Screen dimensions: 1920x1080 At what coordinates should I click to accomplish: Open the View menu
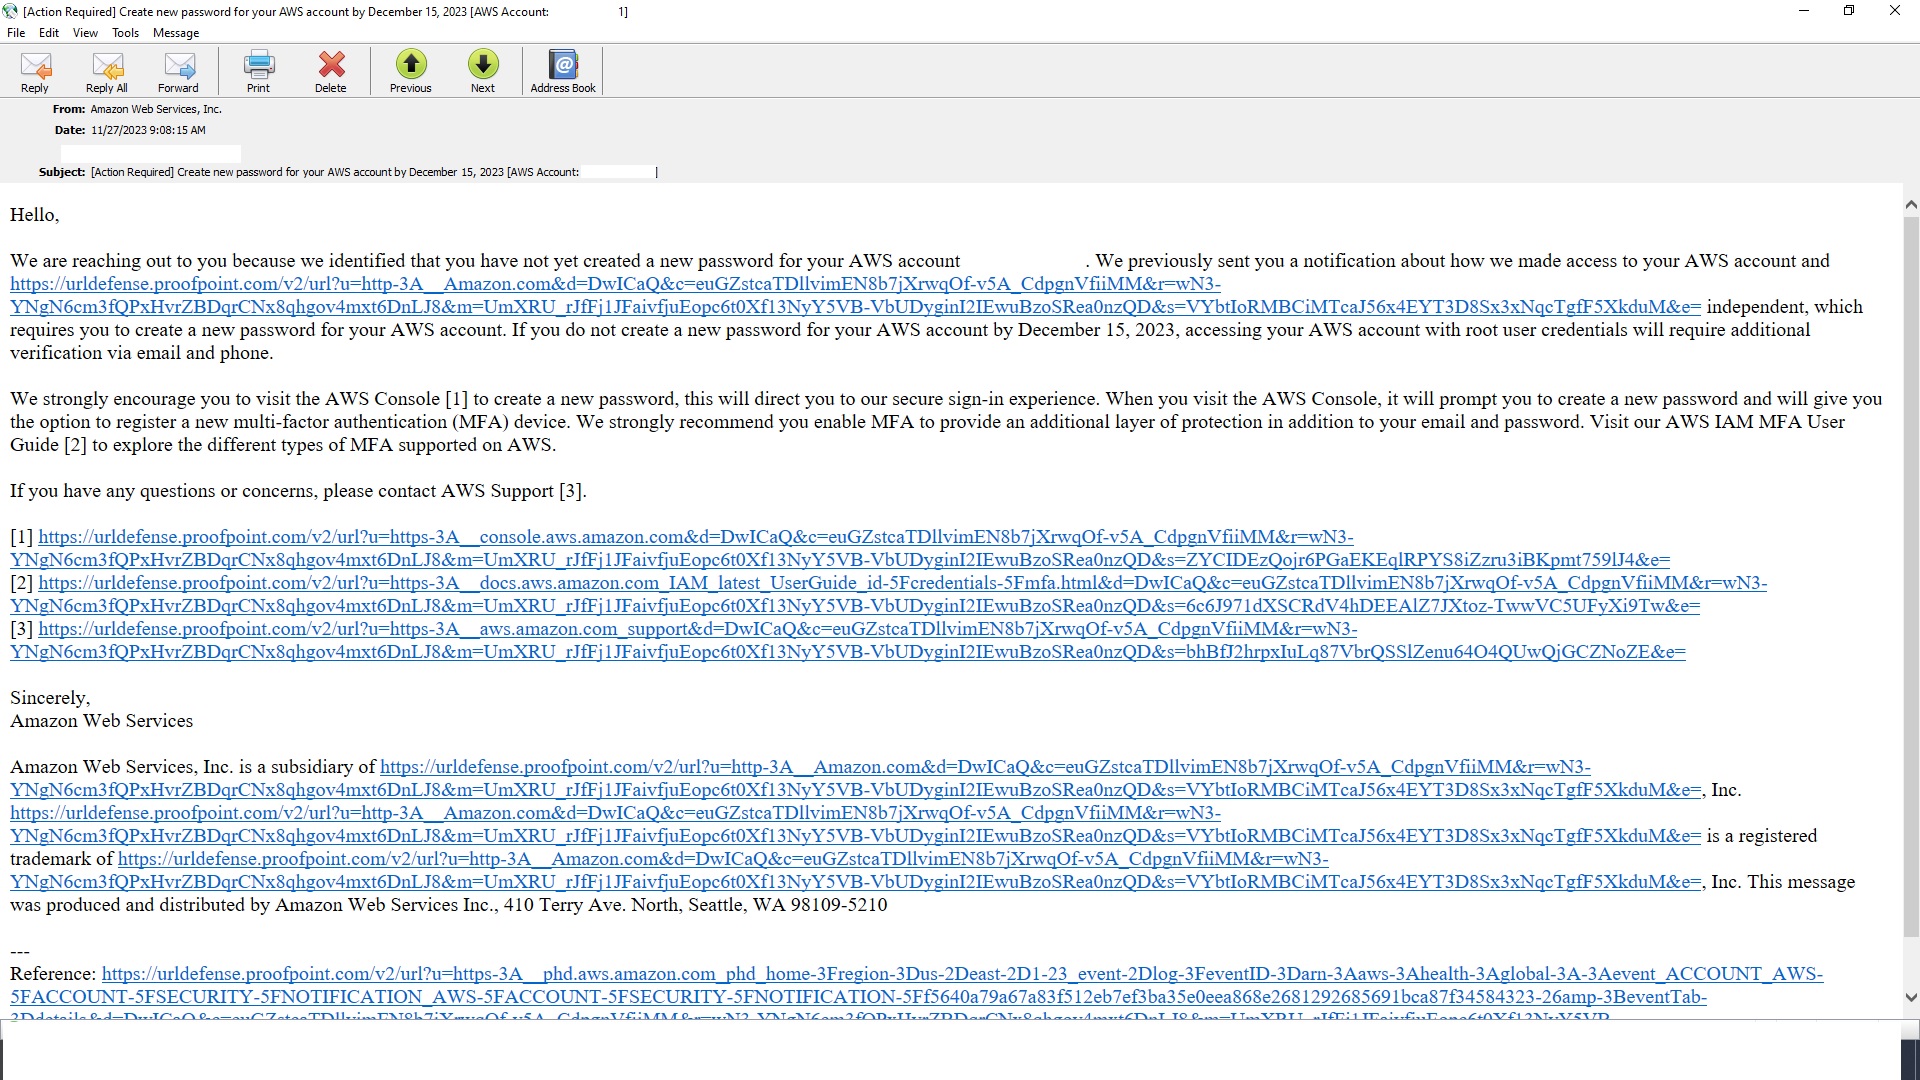pyautogui.click(x=85, y=33)
